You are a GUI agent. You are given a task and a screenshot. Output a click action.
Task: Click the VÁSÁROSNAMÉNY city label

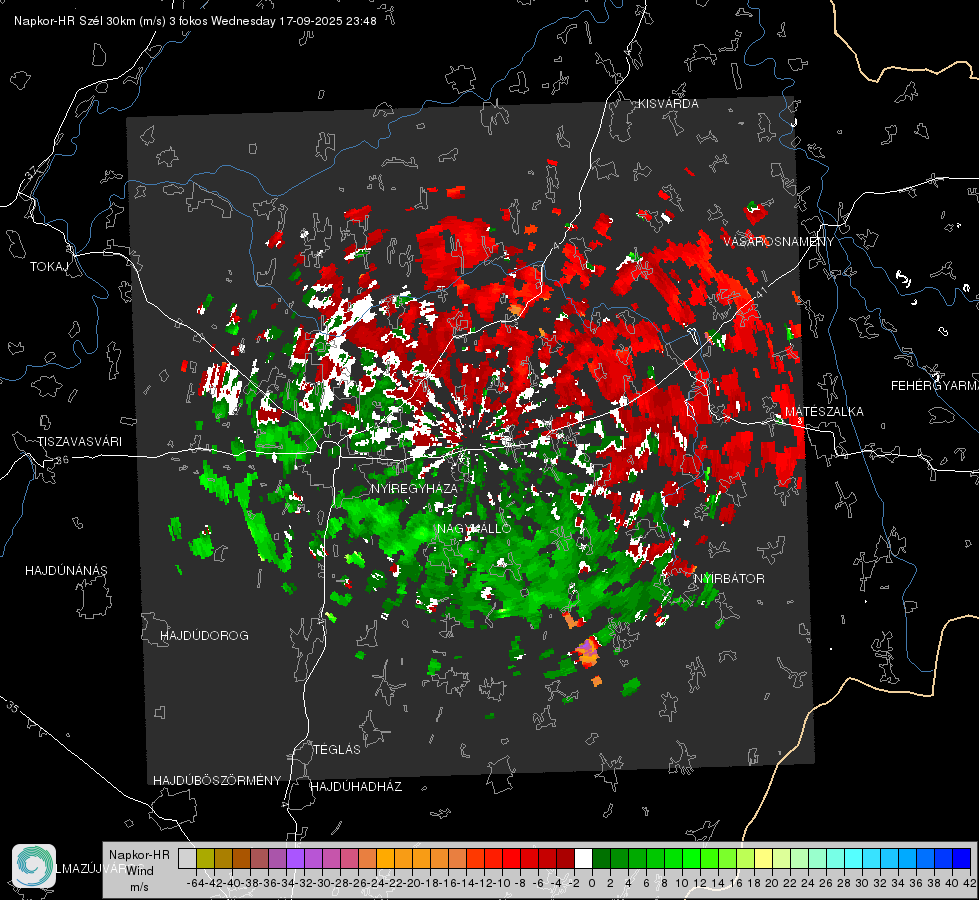click(x=779, y=242)
